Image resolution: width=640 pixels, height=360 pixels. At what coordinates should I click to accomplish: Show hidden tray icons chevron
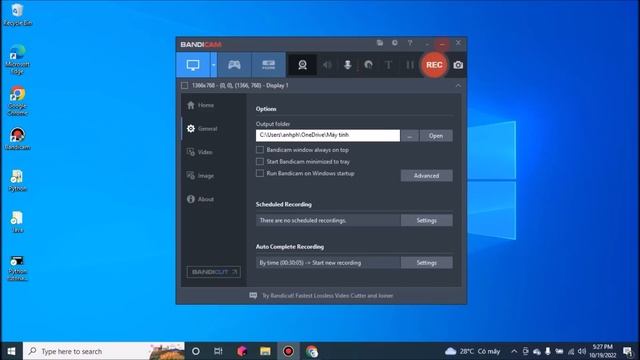tap(514, 351)
